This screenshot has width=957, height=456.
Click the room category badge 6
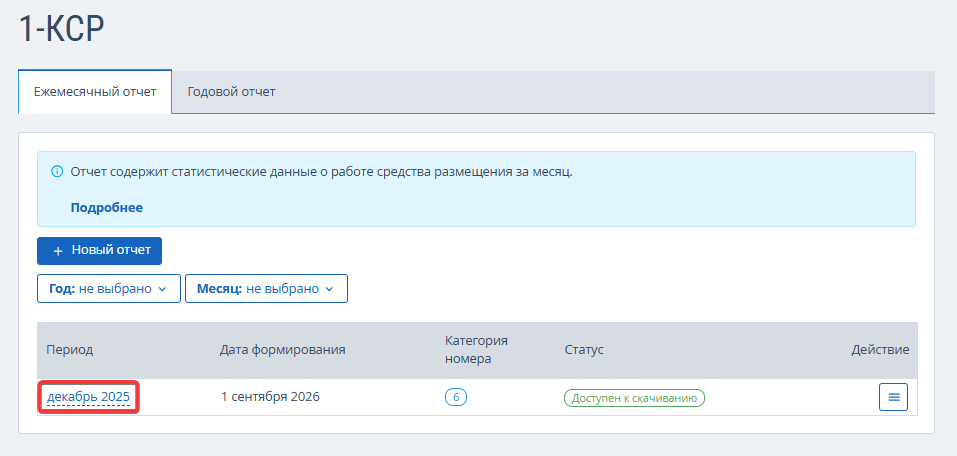(x=456, y=397)
